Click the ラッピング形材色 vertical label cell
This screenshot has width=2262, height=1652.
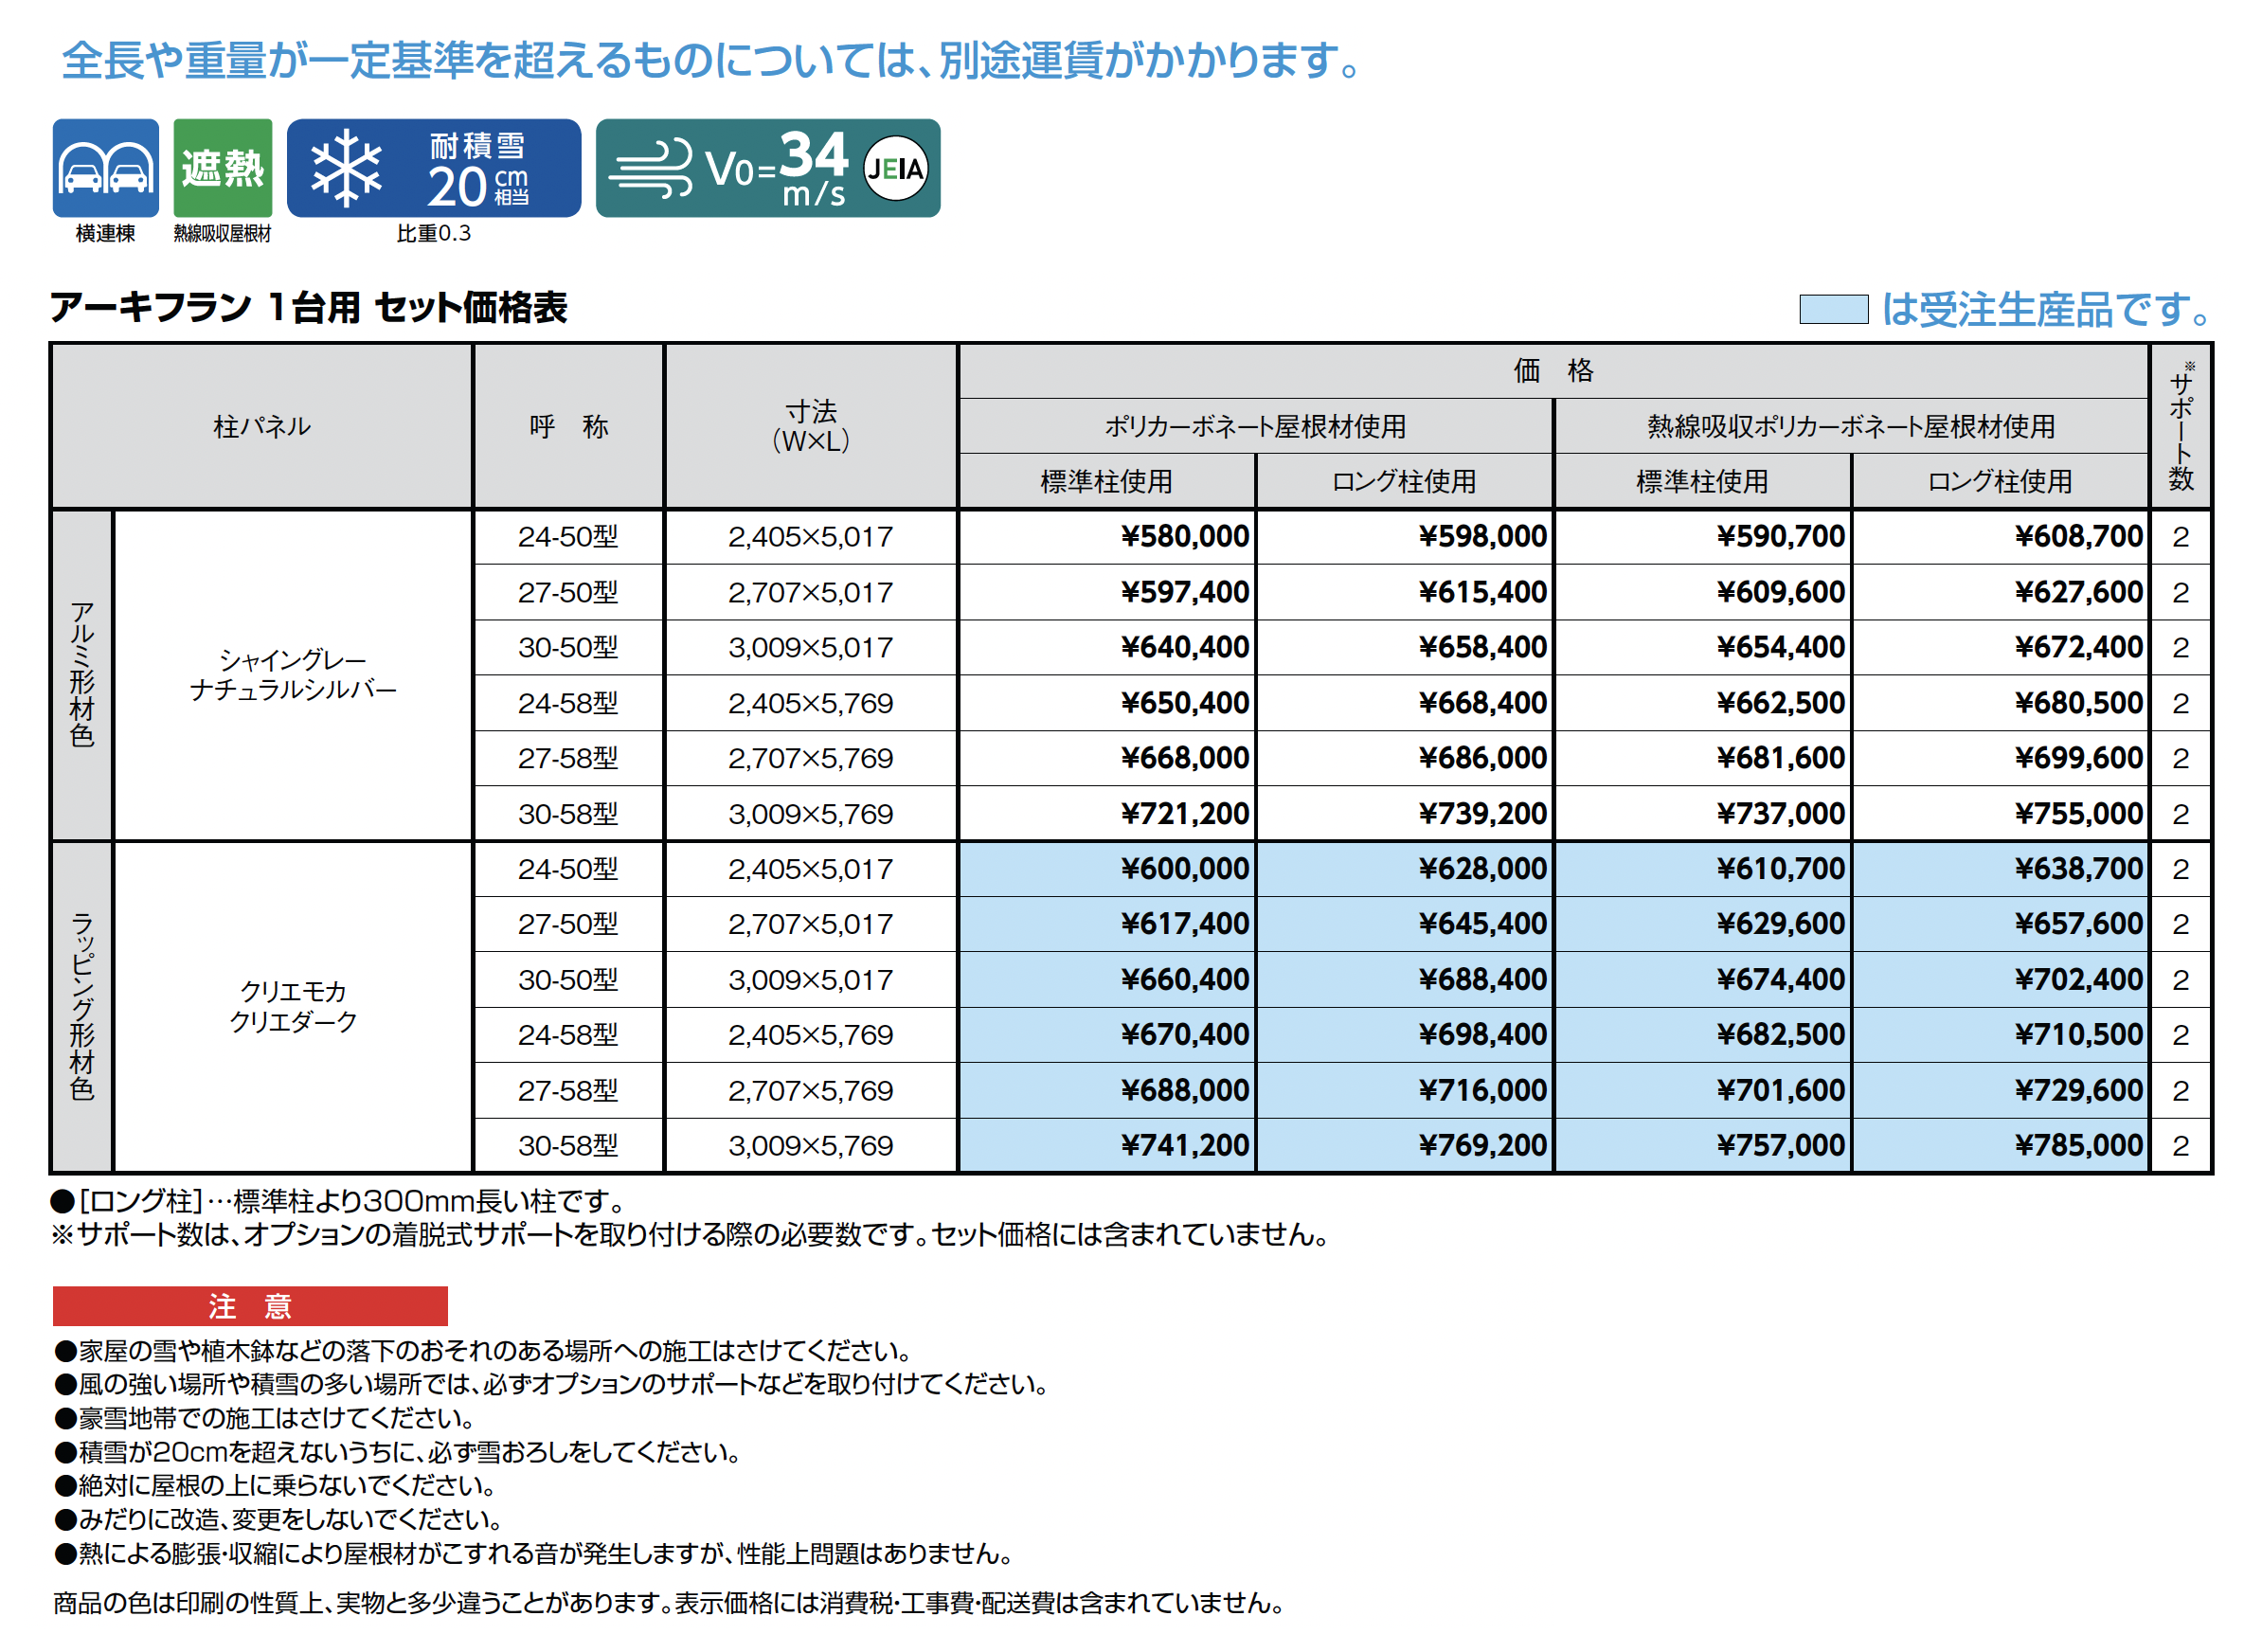click(82, 1006)
